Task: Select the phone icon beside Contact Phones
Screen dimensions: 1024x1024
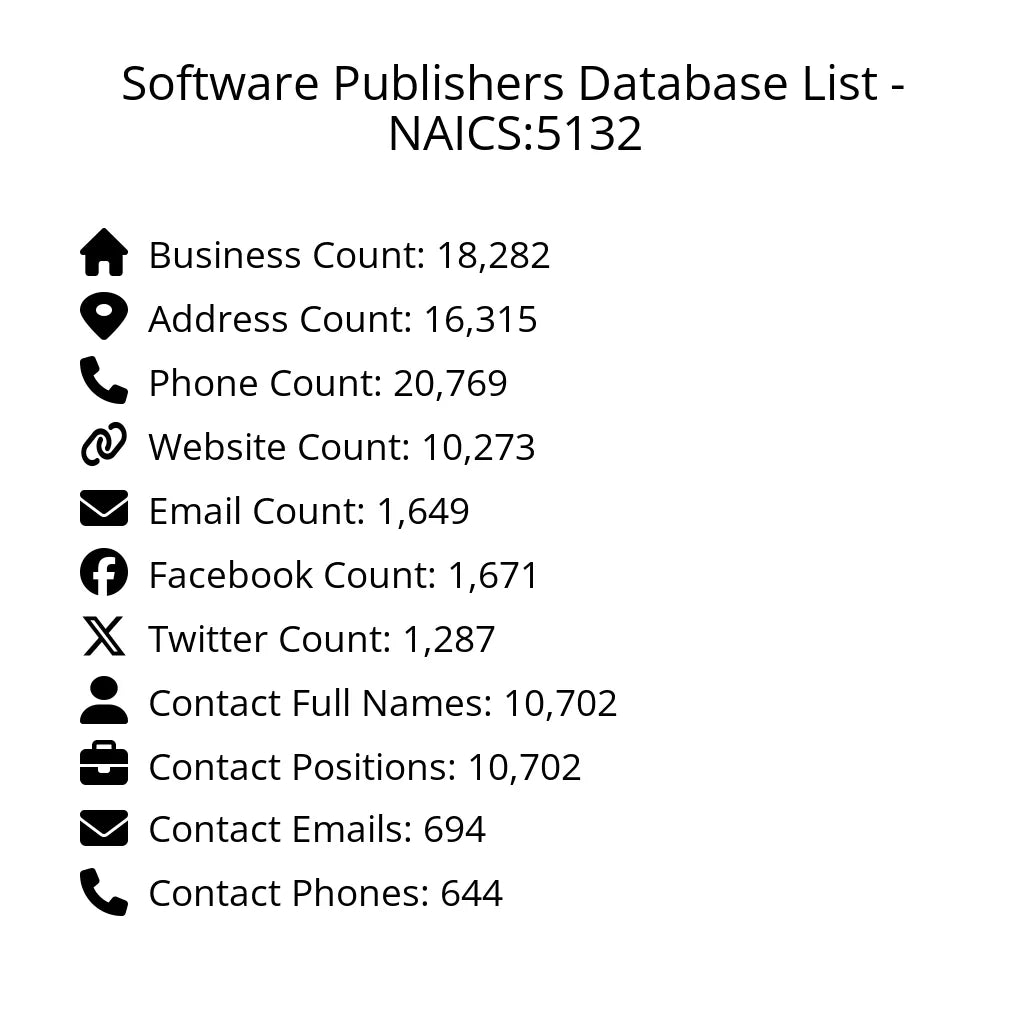Action: pos(104,892)
